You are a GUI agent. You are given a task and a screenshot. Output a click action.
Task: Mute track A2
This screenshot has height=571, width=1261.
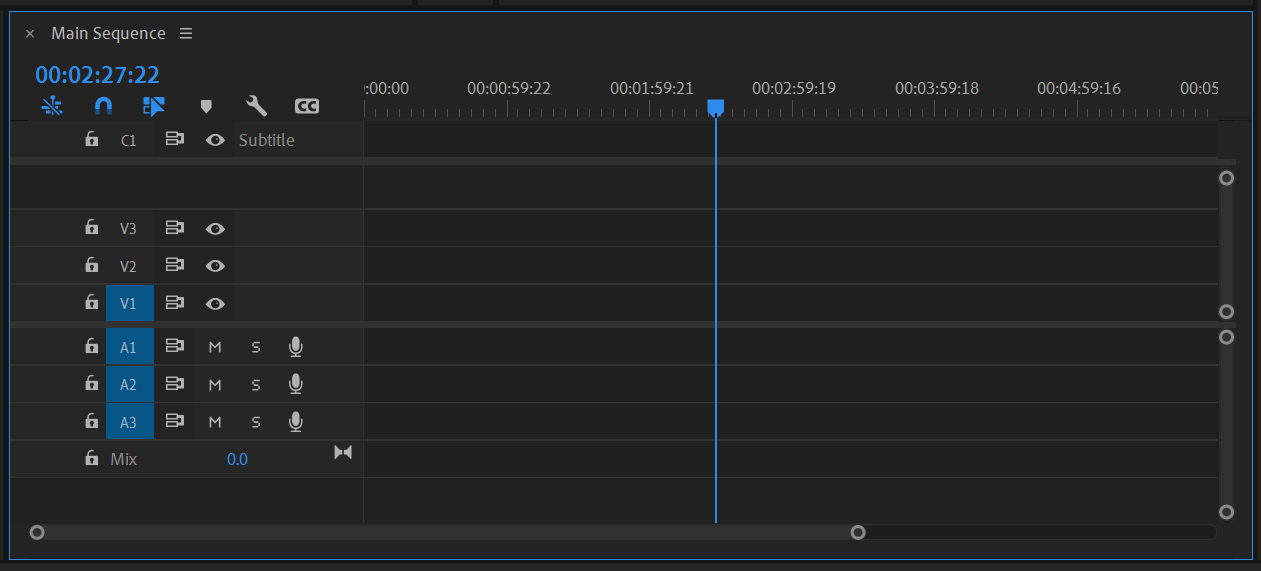tap(215, 384)
